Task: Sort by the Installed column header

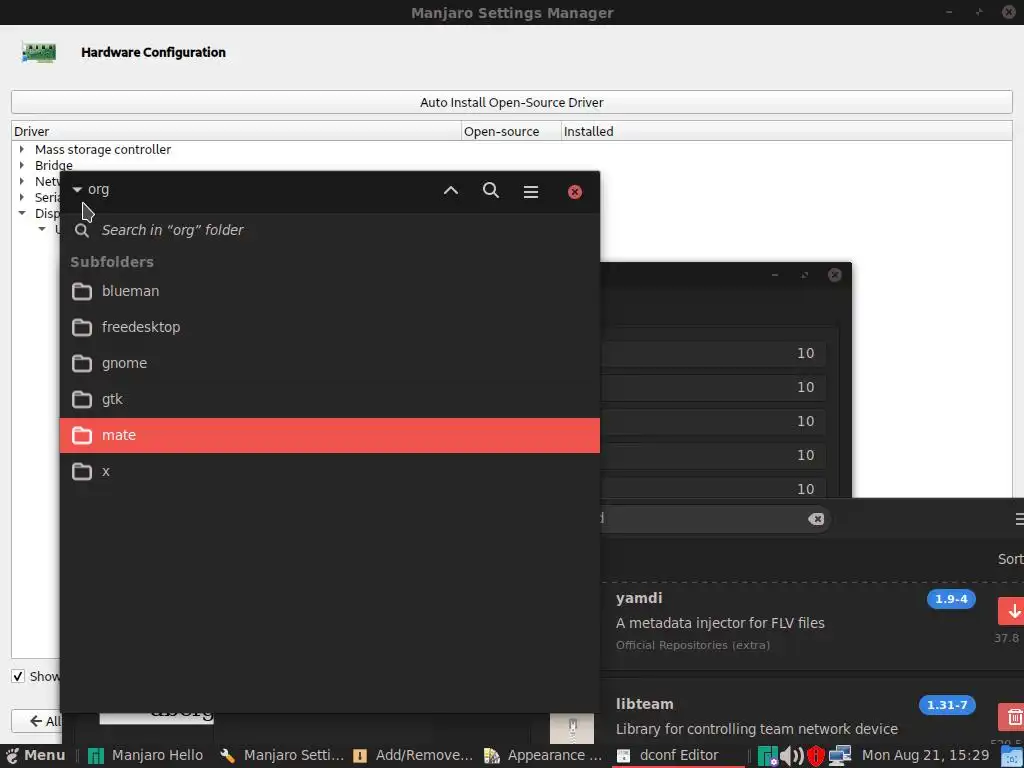Action: click(786, 131)
